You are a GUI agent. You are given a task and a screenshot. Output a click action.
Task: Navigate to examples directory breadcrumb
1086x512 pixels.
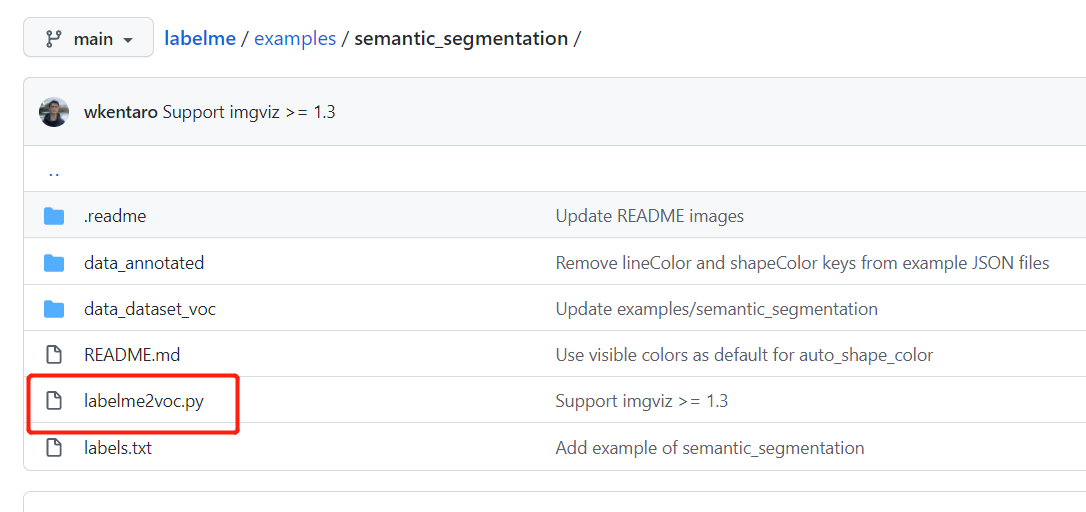point(295,39)
